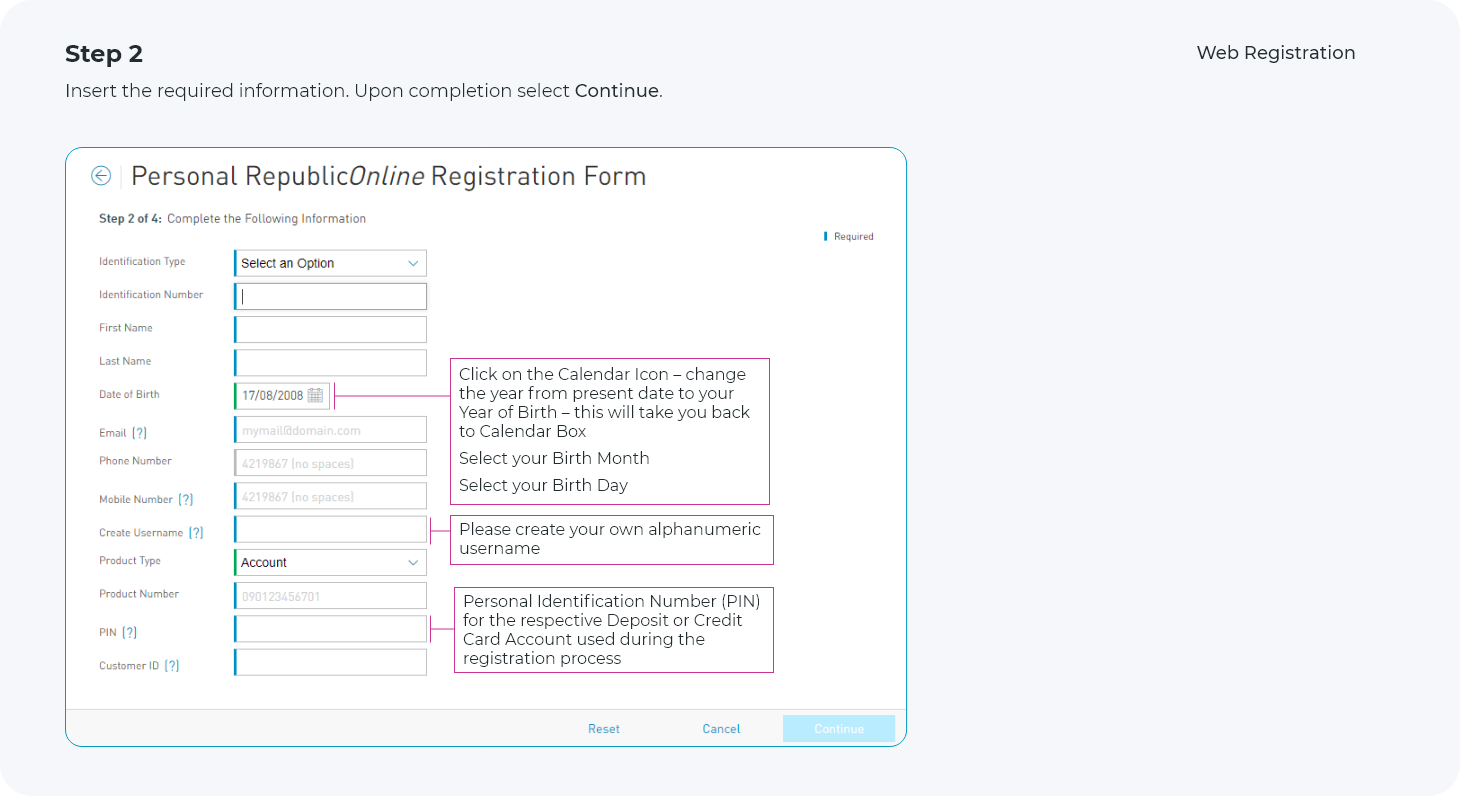Open the Identification Type dropdown
This screenshot has width=1460, height=796.
point(331,263)
